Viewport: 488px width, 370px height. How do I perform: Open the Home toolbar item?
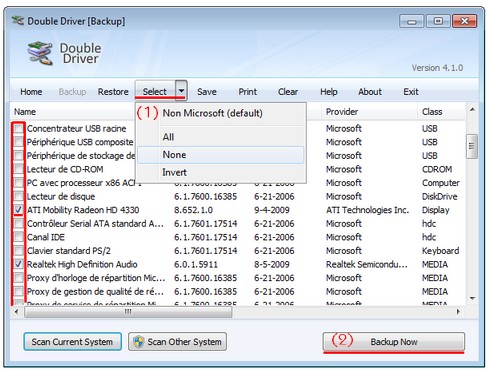tap(31, 92)
